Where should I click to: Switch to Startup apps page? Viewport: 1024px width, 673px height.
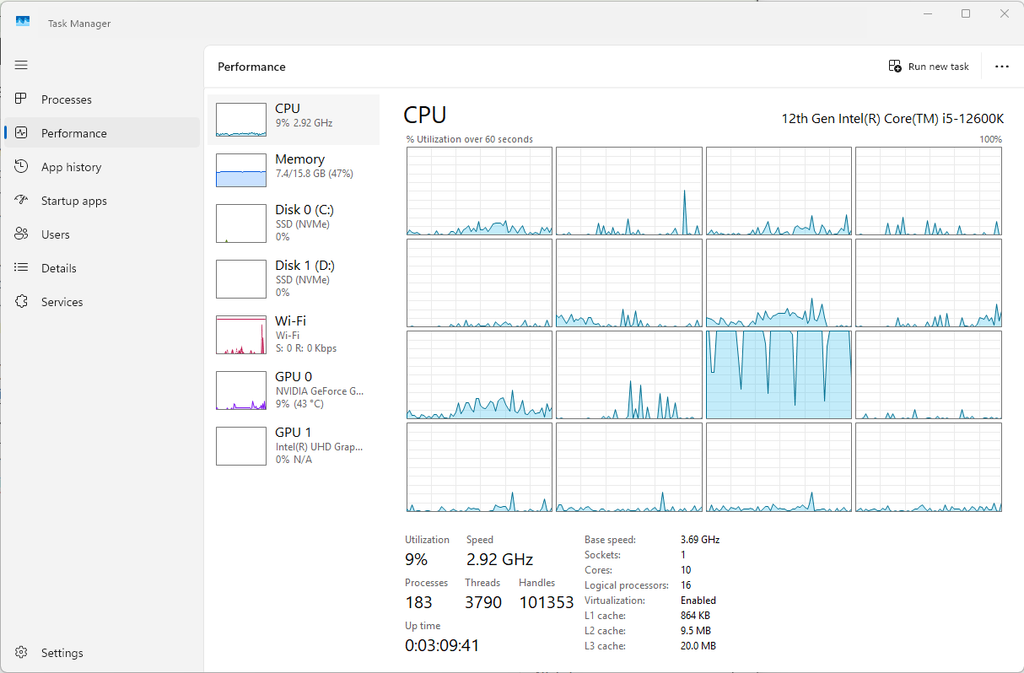click(x=74, y=201)
